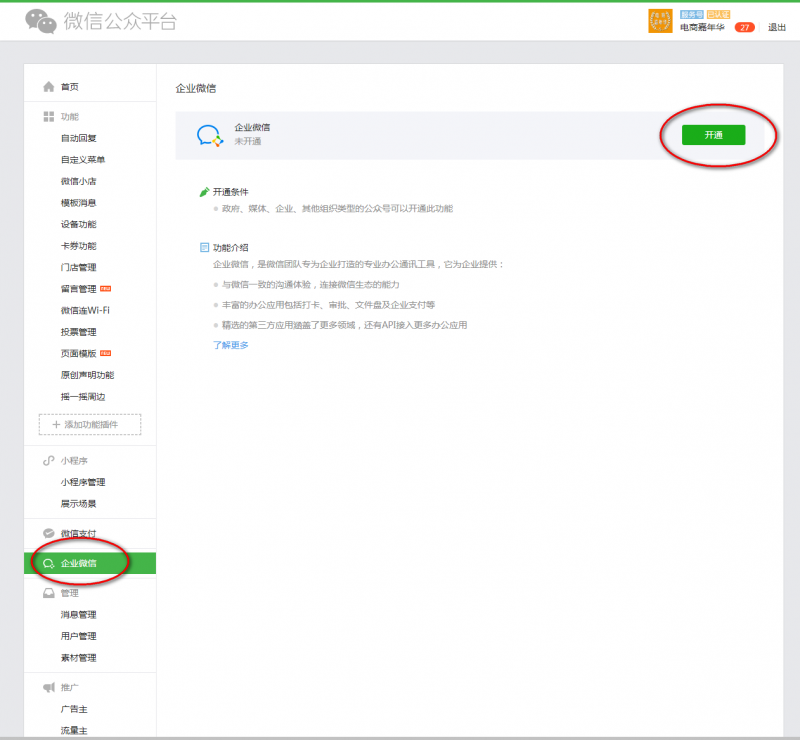Click the 开通条件 pencil icon
Image resolution: width=800 pixels, height=740 pixels.
point(204,192)
